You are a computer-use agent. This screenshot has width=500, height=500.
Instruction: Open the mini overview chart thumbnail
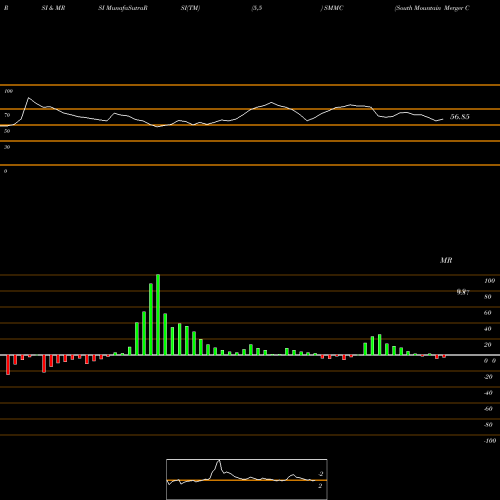point(247,479)
